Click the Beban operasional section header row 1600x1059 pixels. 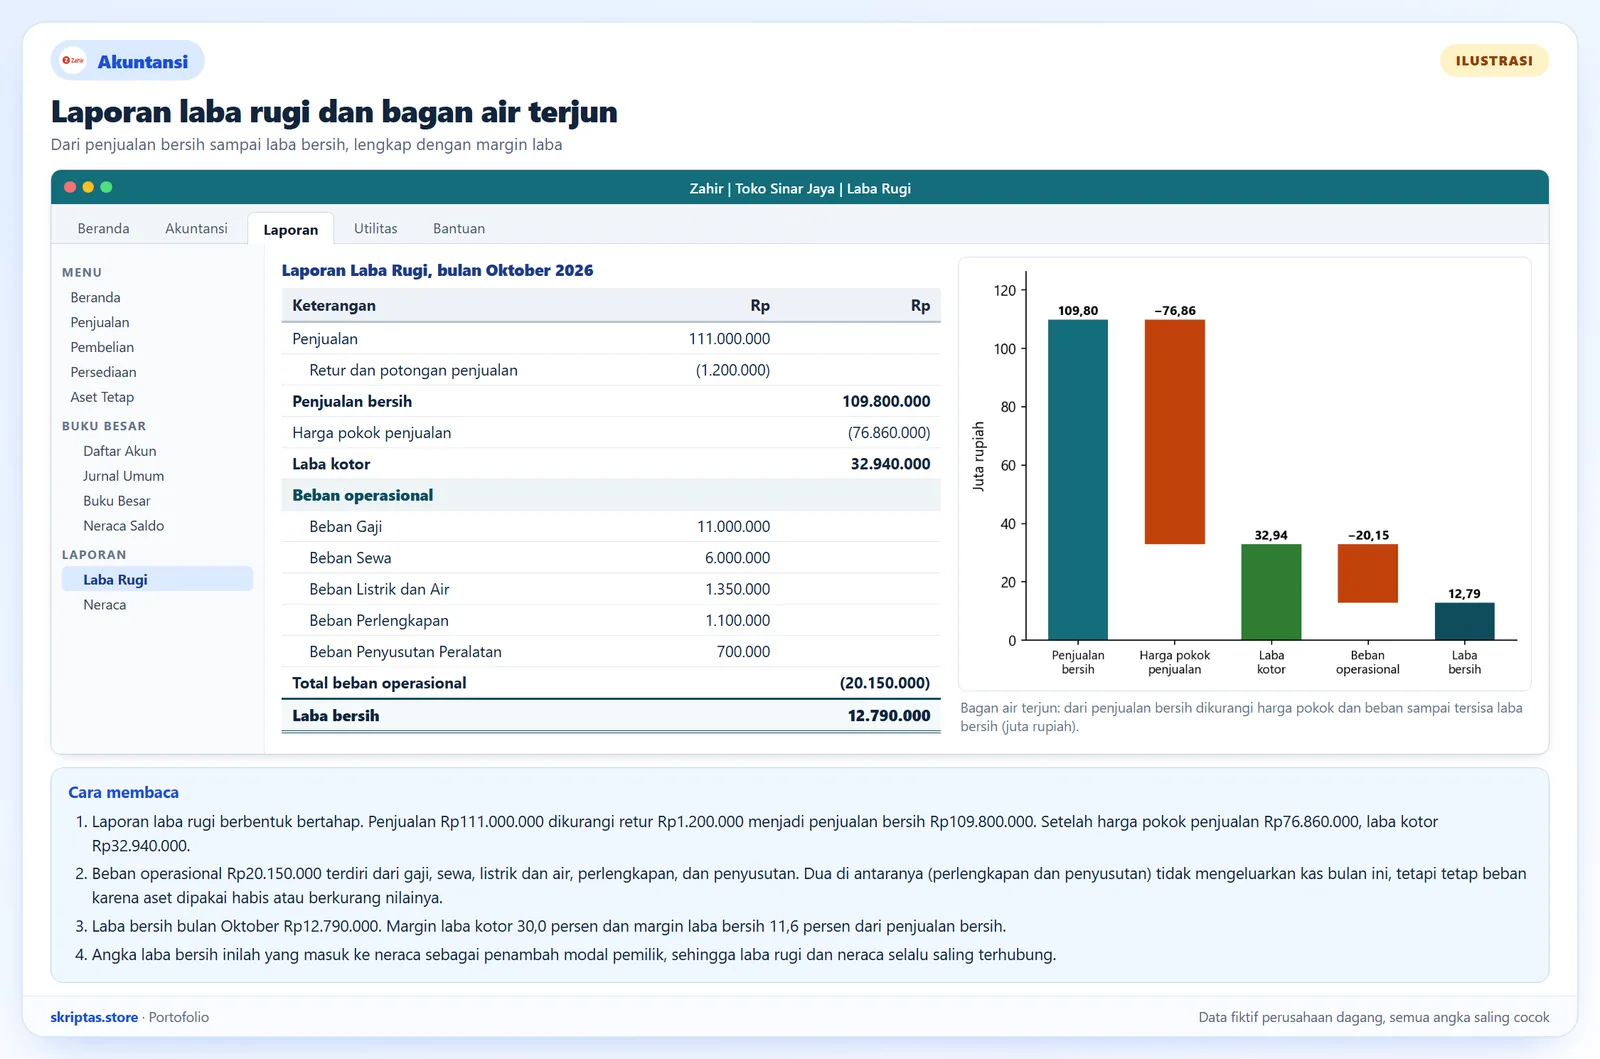pyautogui.click(x=611, y=495)
